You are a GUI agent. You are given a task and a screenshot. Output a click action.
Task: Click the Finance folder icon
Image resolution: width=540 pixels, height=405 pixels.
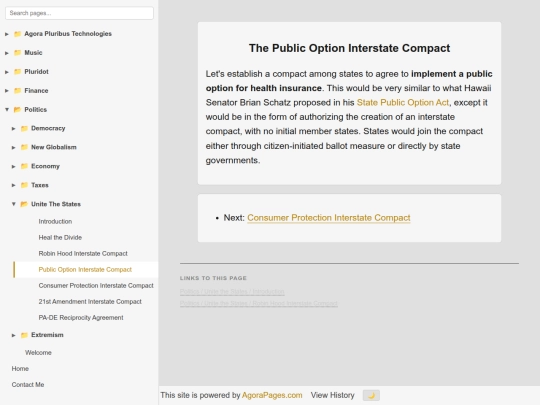(x=17, y=91)
